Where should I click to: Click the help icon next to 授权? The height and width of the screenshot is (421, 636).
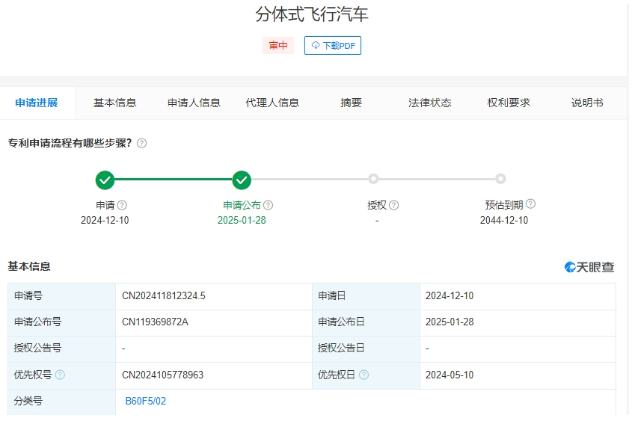pos(394,205)
